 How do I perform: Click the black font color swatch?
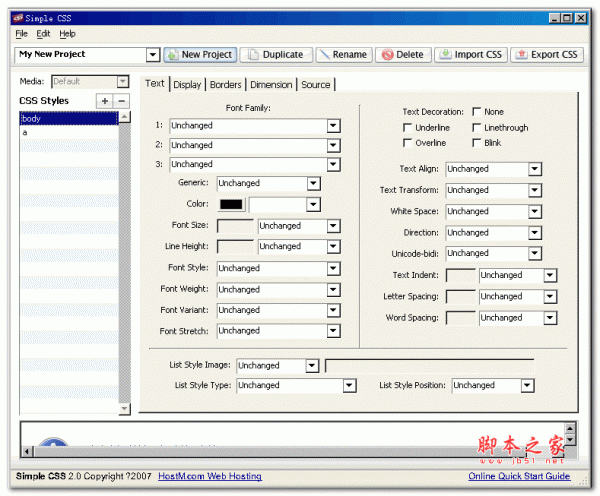[231, 205]
